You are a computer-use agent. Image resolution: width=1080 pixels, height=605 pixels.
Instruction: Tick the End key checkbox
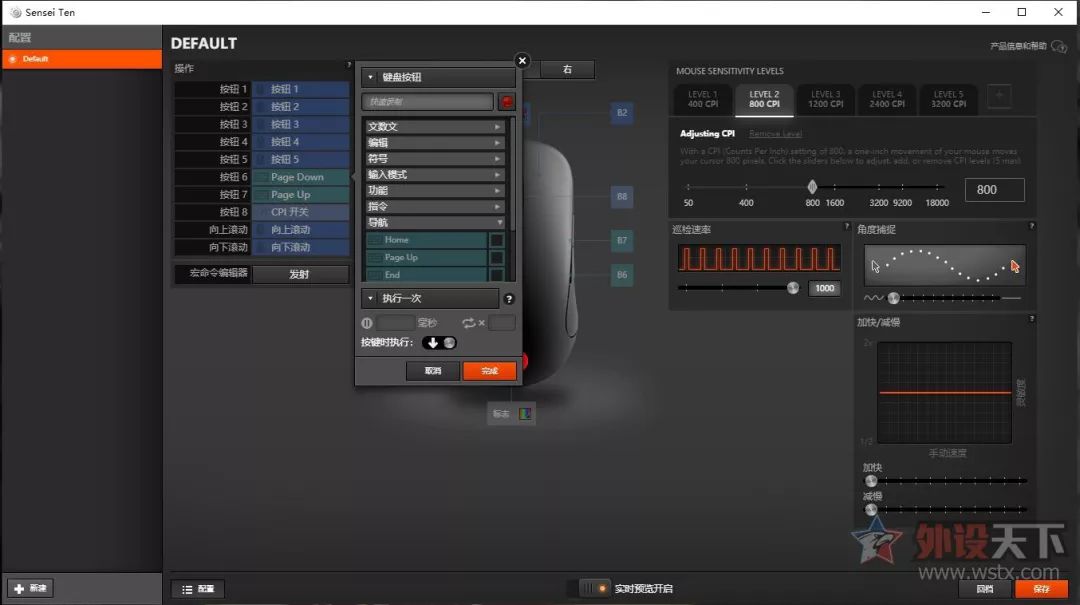(x=496, y=275)
